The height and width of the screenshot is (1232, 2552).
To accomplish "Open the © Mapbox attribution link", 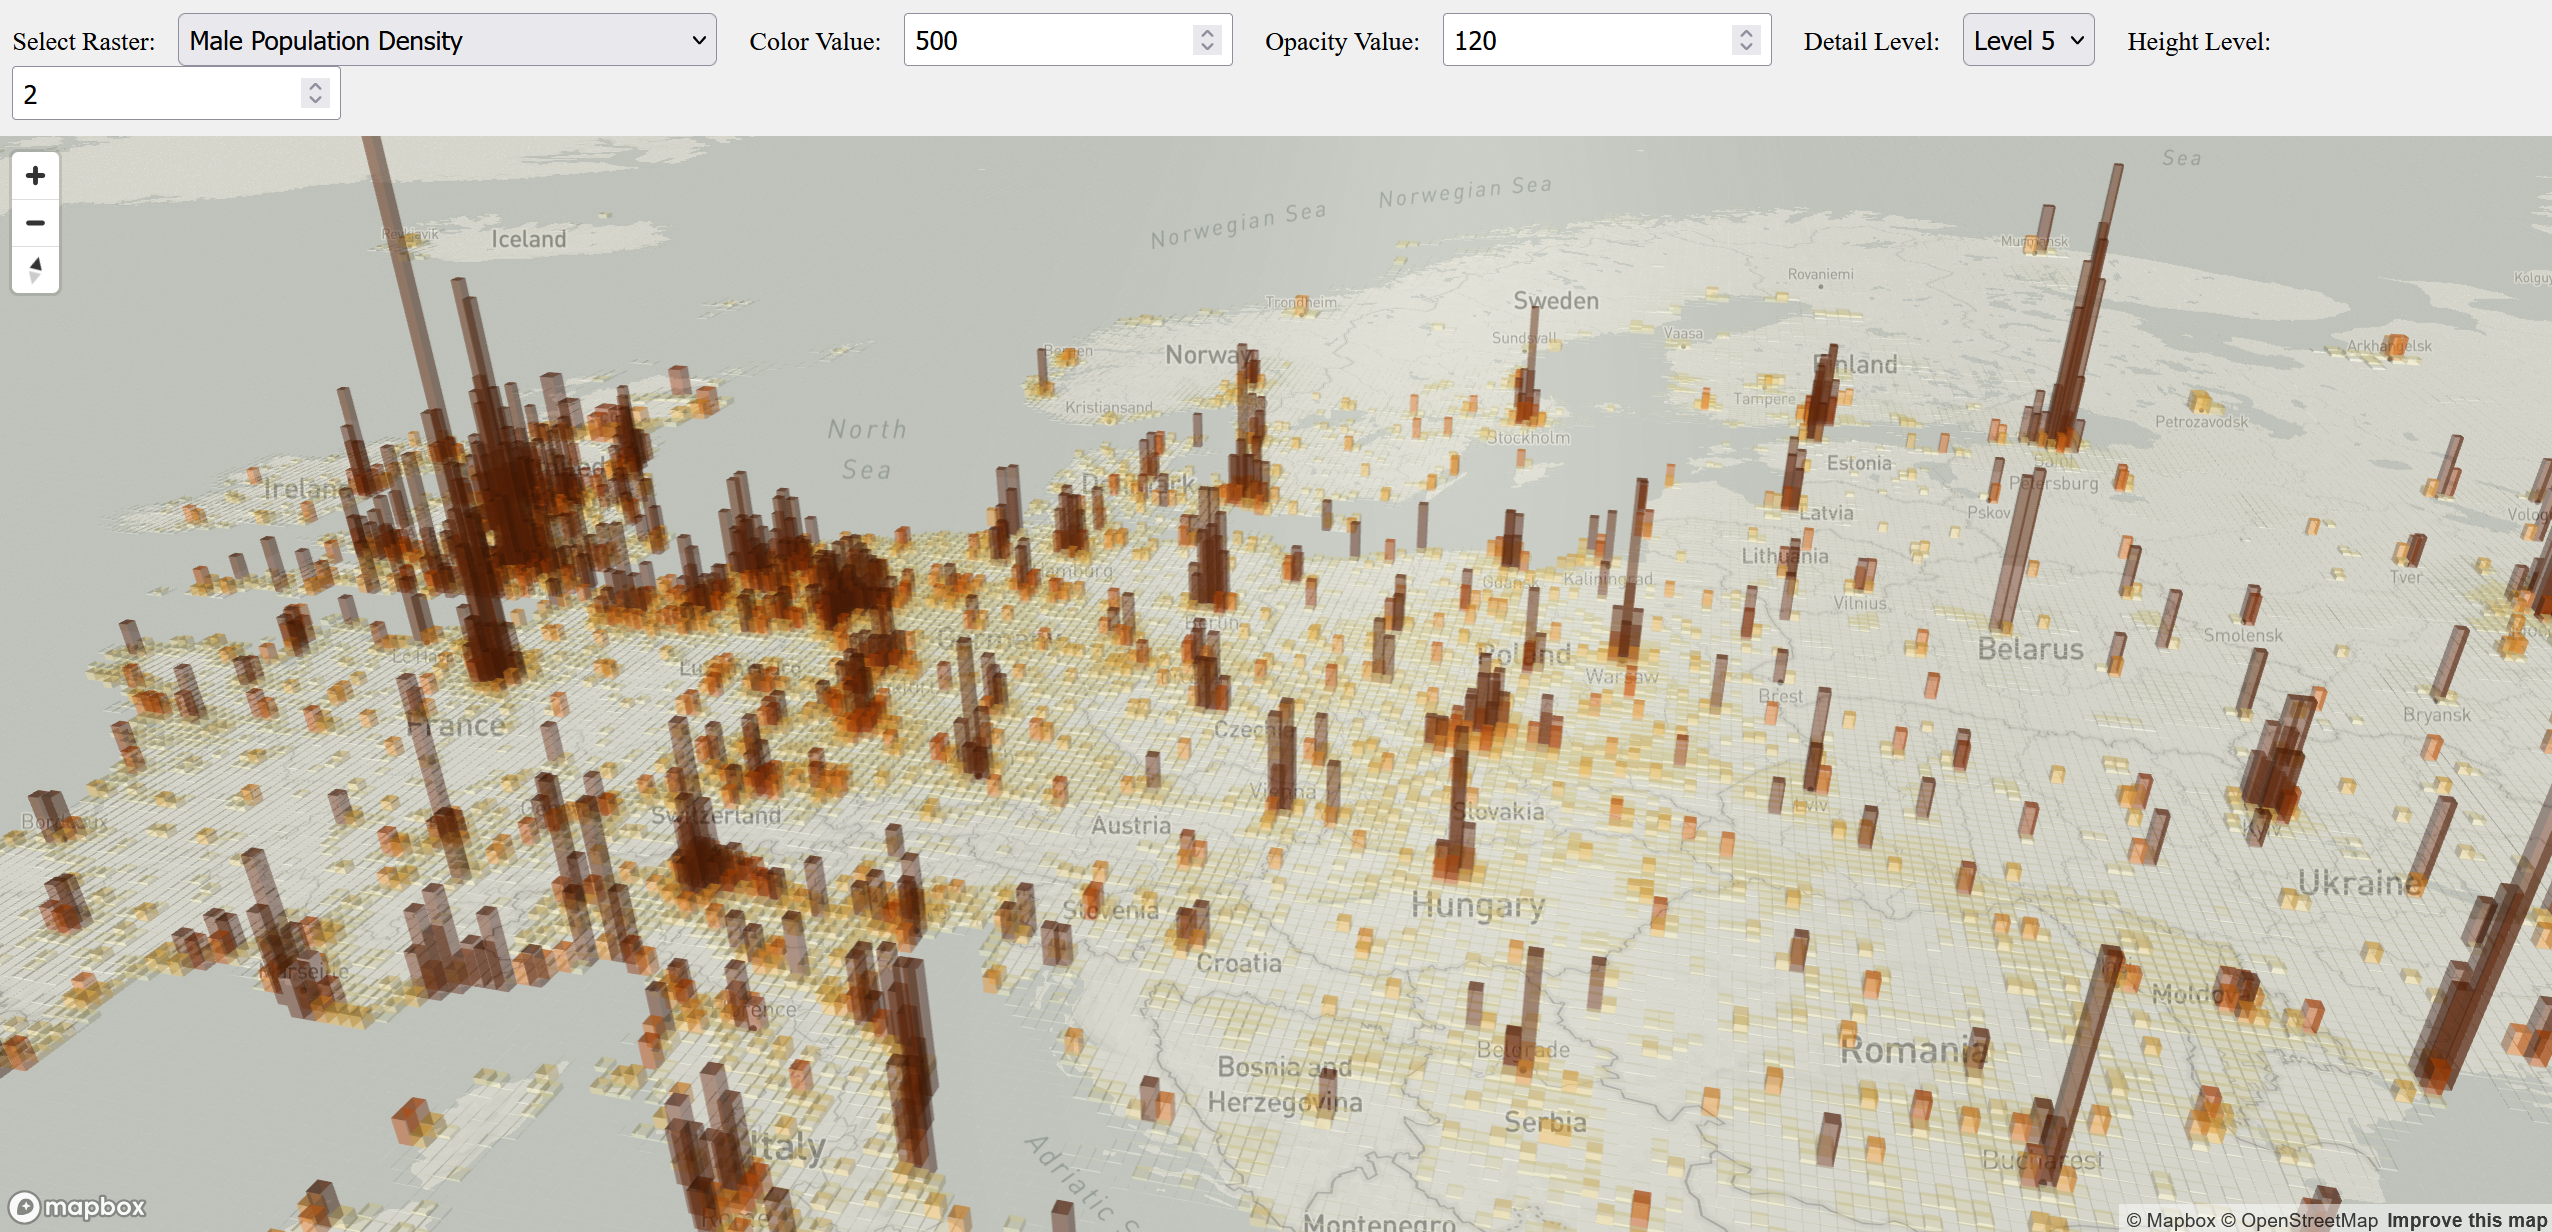I will 2171,1220.
